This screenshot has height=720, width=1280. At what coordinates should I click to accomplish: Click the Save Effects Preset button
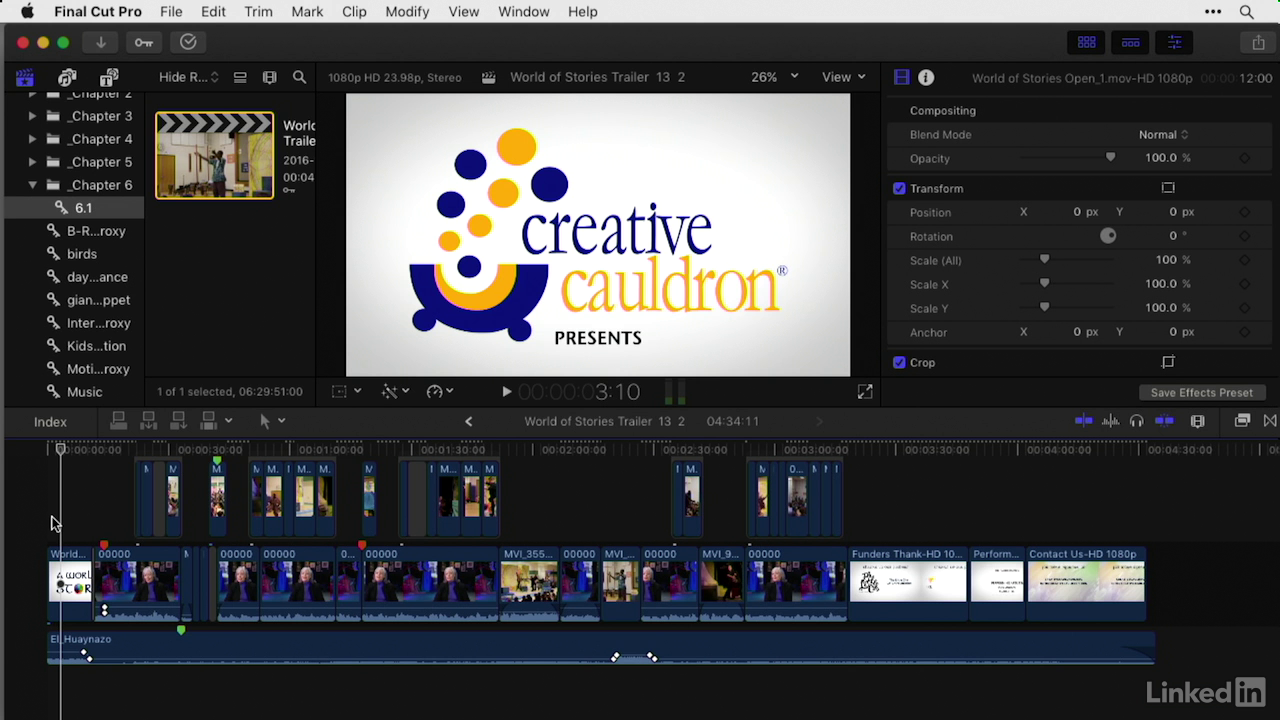coord(1201,392)
